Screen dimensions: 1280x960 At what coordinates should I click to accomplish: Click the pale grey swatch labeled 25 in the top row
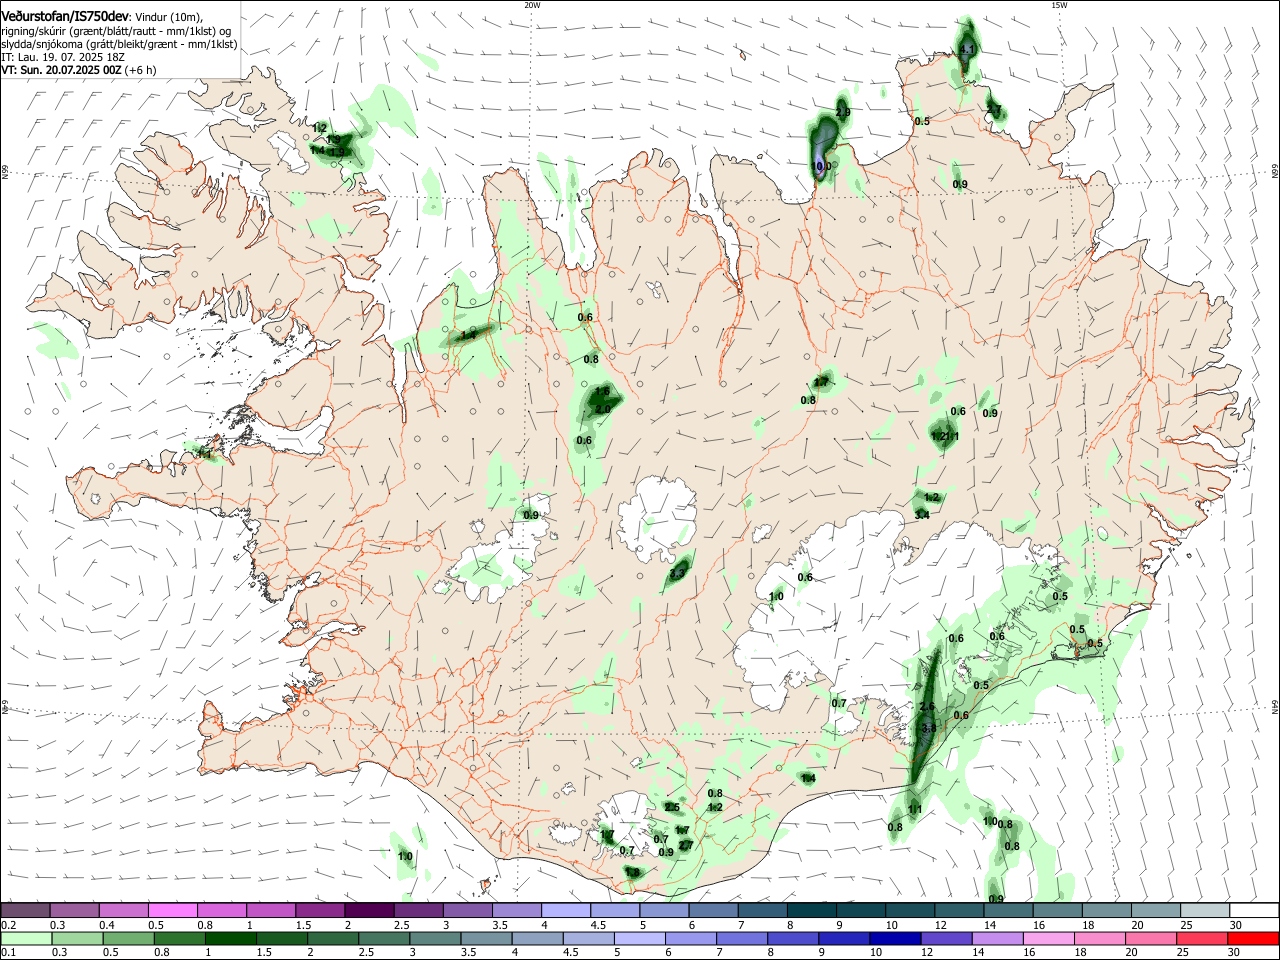click(x=1205, y=910)
